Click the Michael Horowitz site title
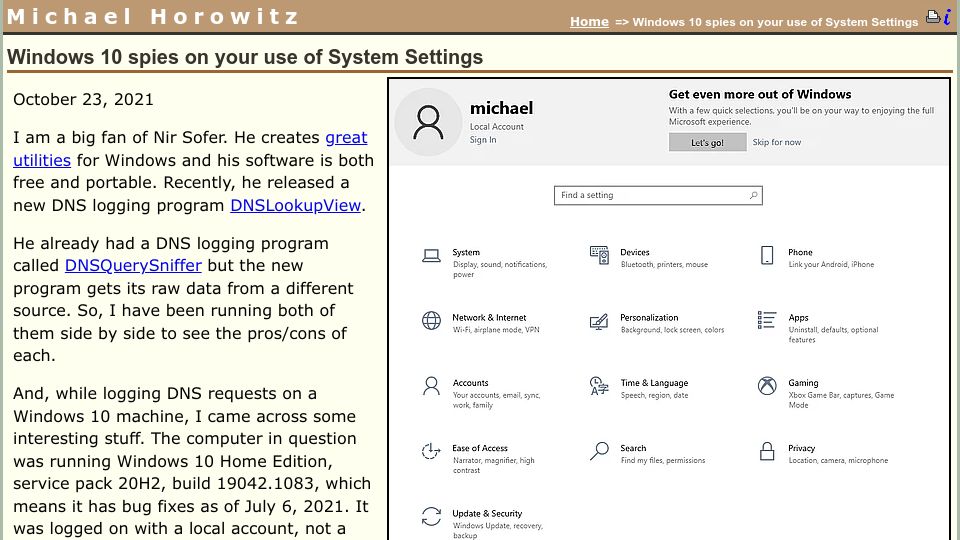Image resolution: width=960 pixels, height=540 pixels. click(152, 17)
